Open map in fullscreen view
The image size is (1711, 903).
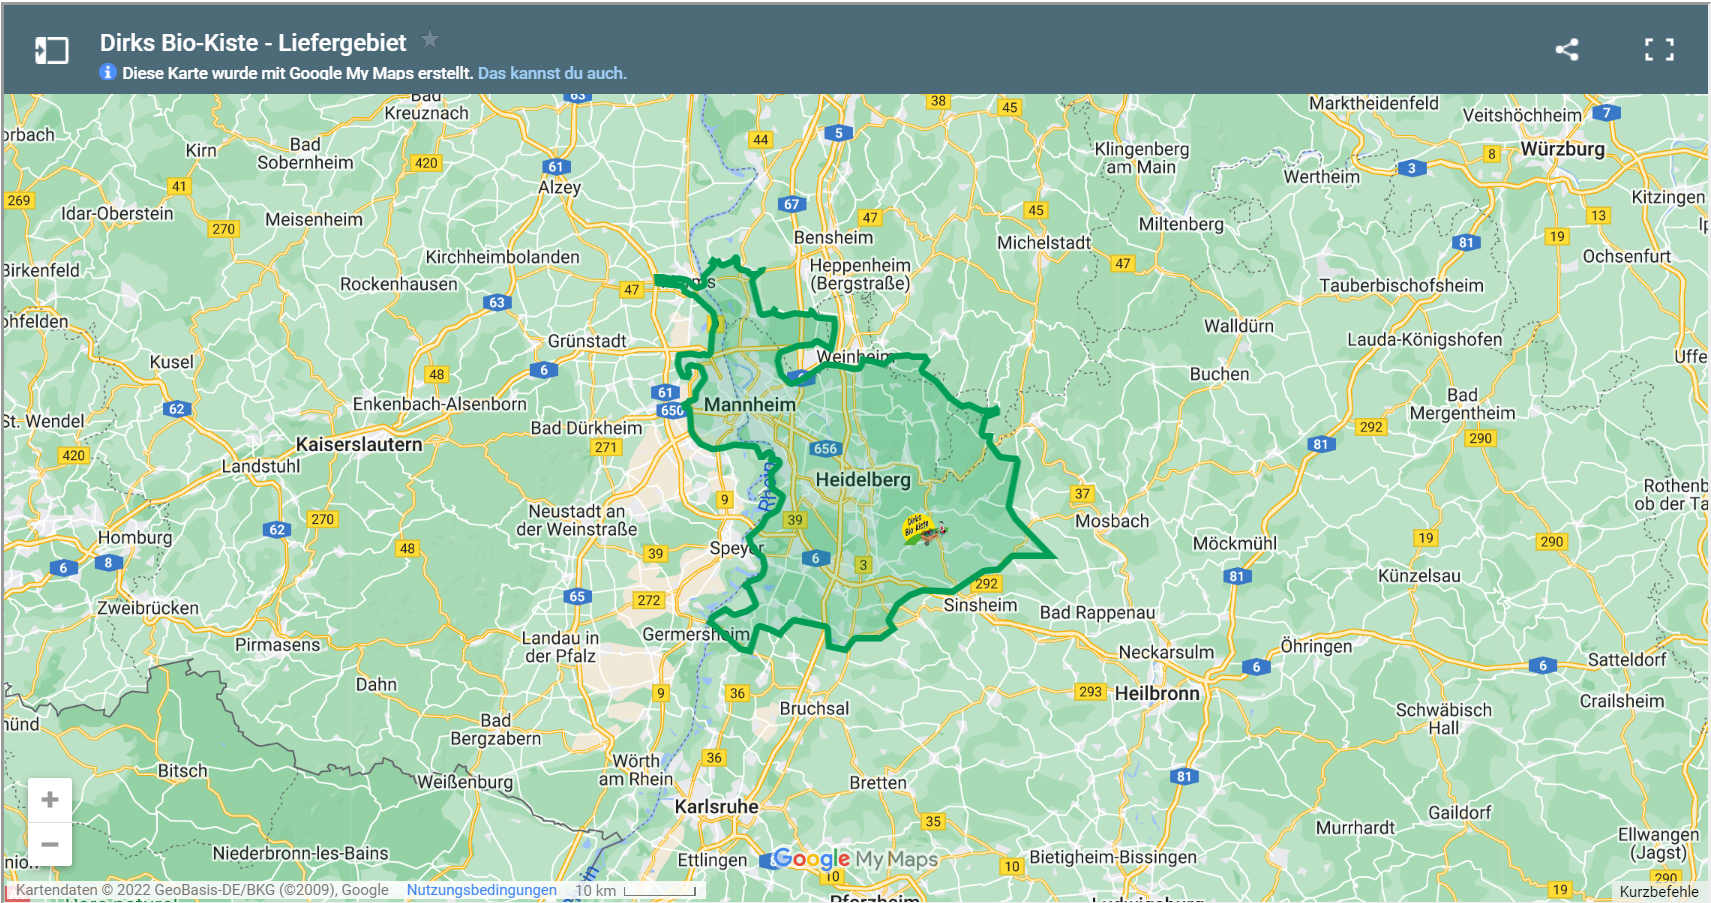(x=1659, y=50)
